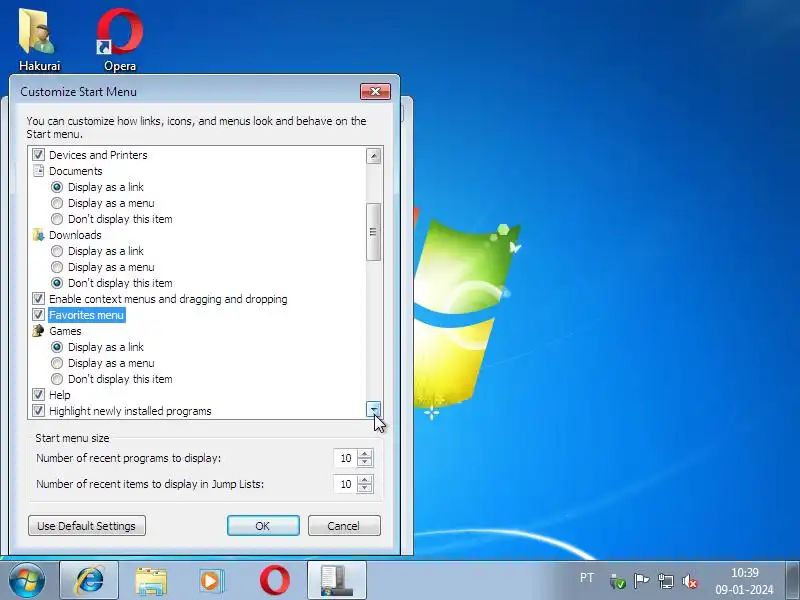Open the Hakurai desktop folder icon
The image size is (800, 600).
(39, 39)
